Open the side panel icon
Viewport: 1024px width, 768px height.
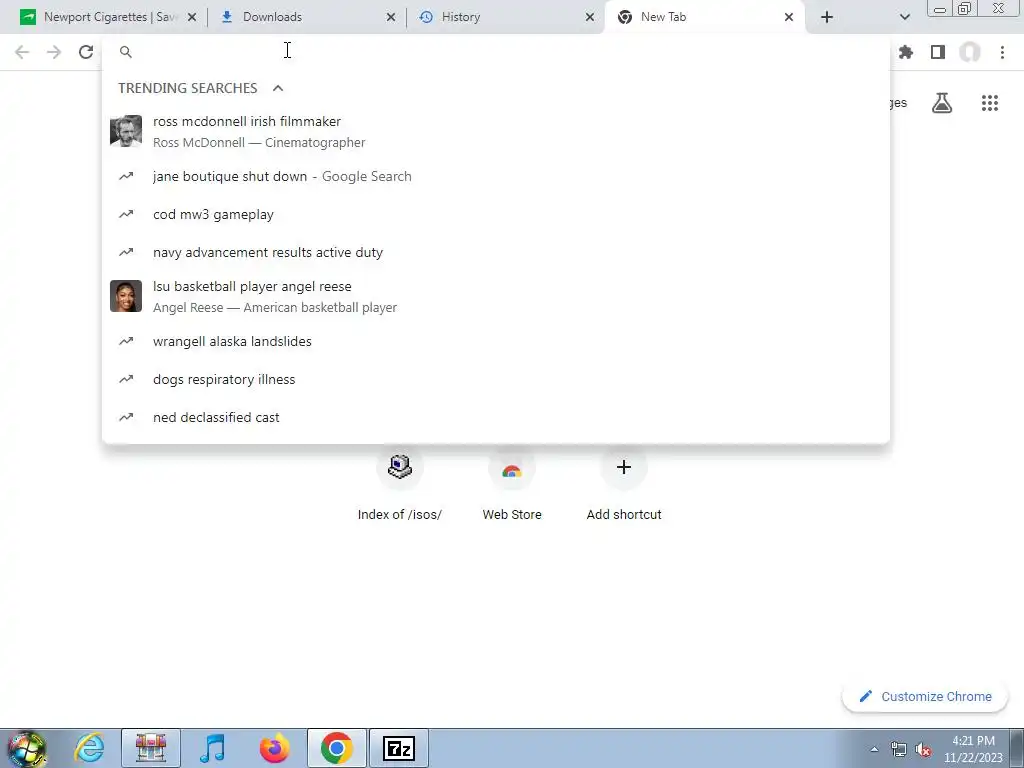pos(938,52)
